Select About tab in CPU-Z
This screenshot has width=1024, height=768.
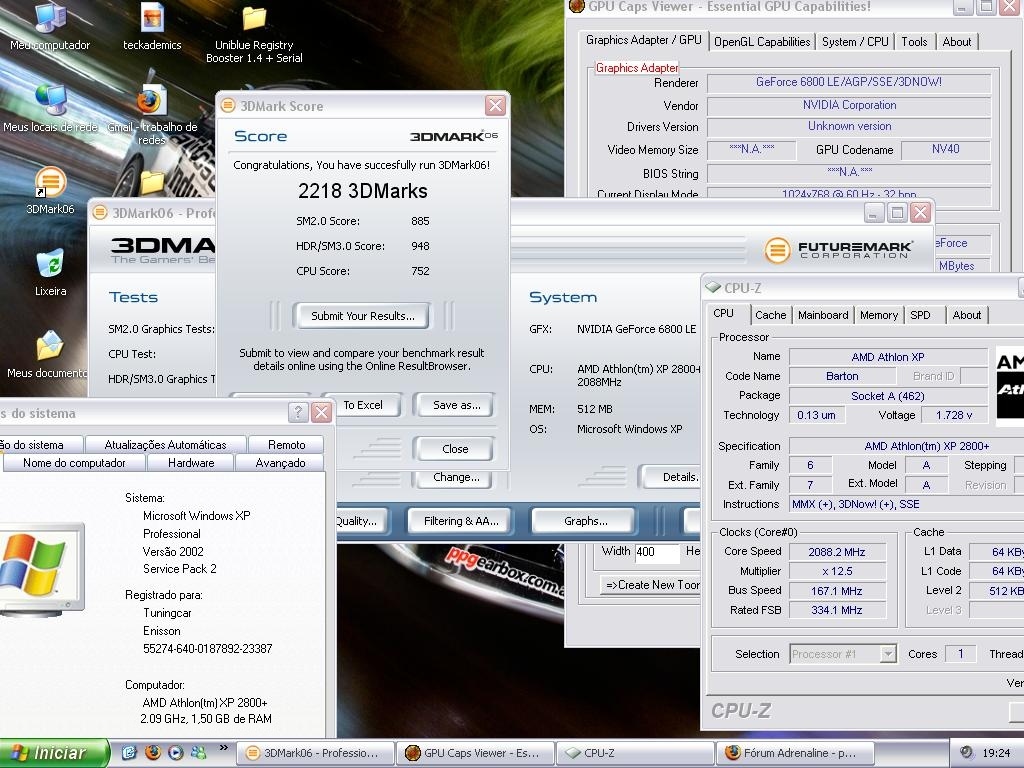pyautogui.click(x=967, y=315)
